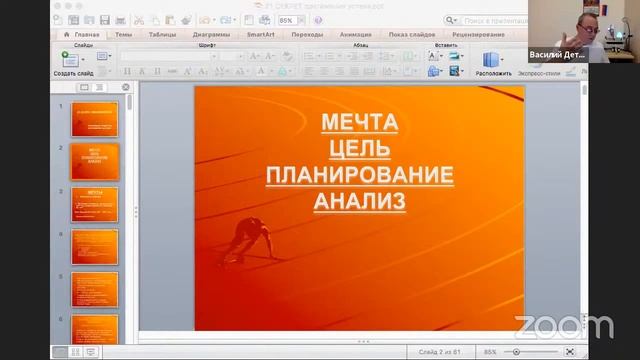640x360 pixels.
Task: Open the Анимация ribbon tab
Action: 356,35
